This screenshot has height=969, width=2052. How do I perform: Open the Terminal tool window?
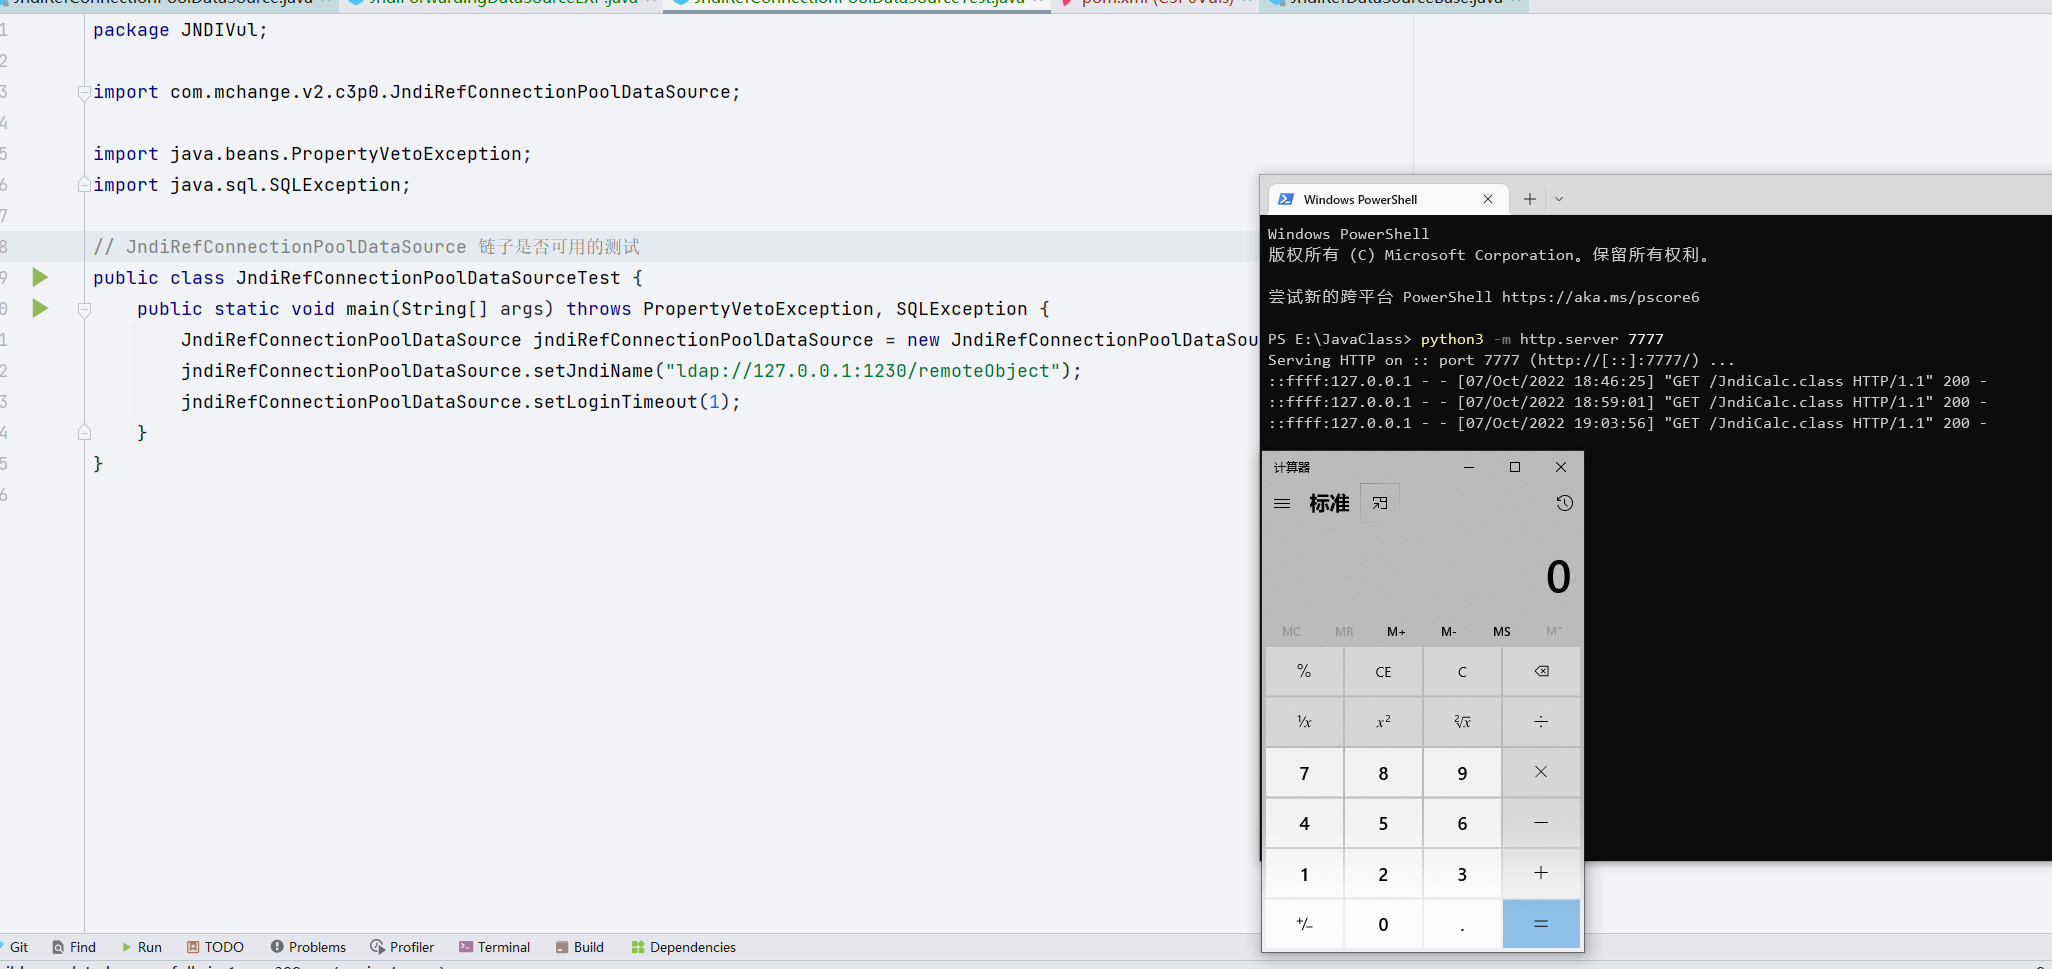[x=494, y=947]
